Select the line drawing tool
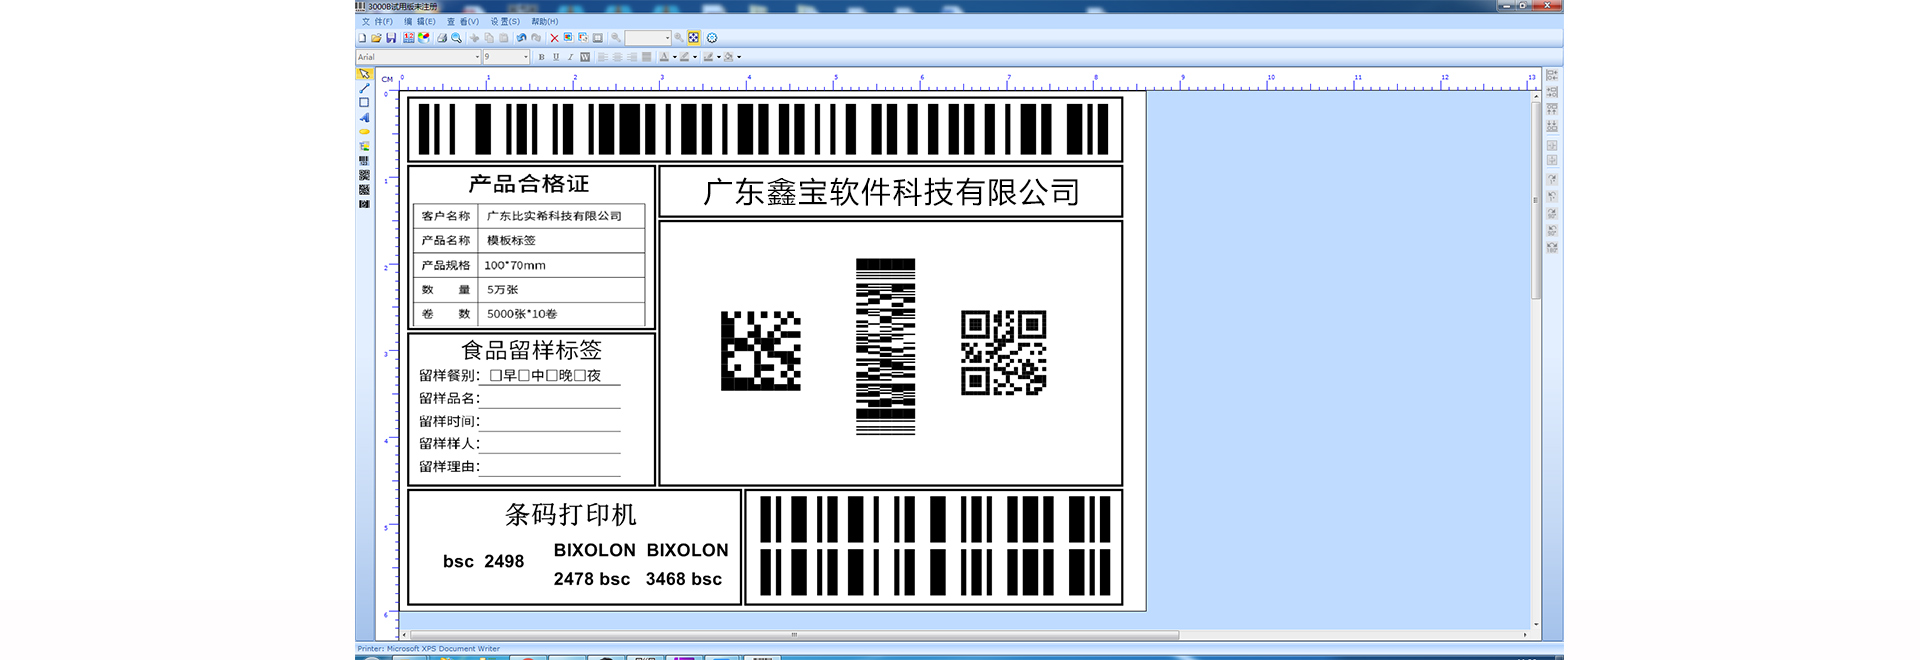 pyautogui.click(x=364, y=88)
